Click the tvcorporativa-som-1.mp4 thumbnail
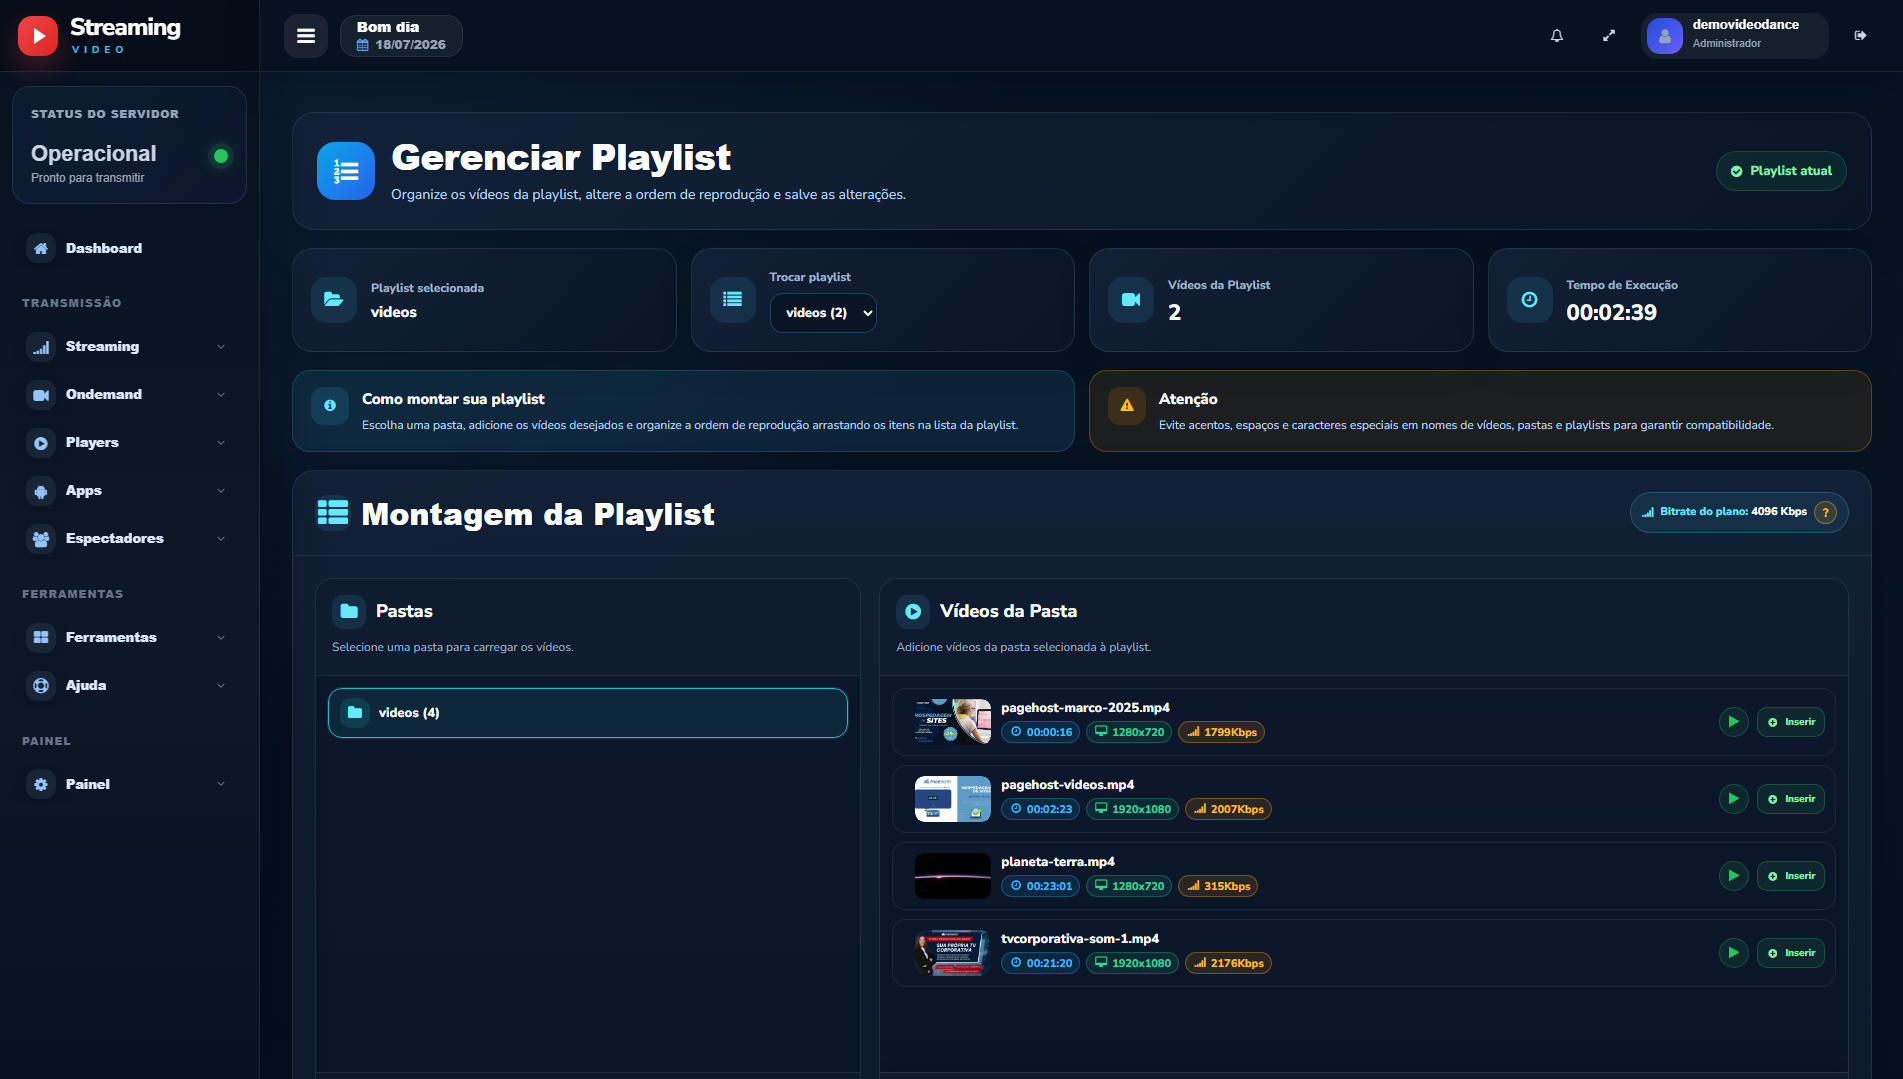Image resolution: width=1903 pixels, height=1079 pixels. click(953, 953)
